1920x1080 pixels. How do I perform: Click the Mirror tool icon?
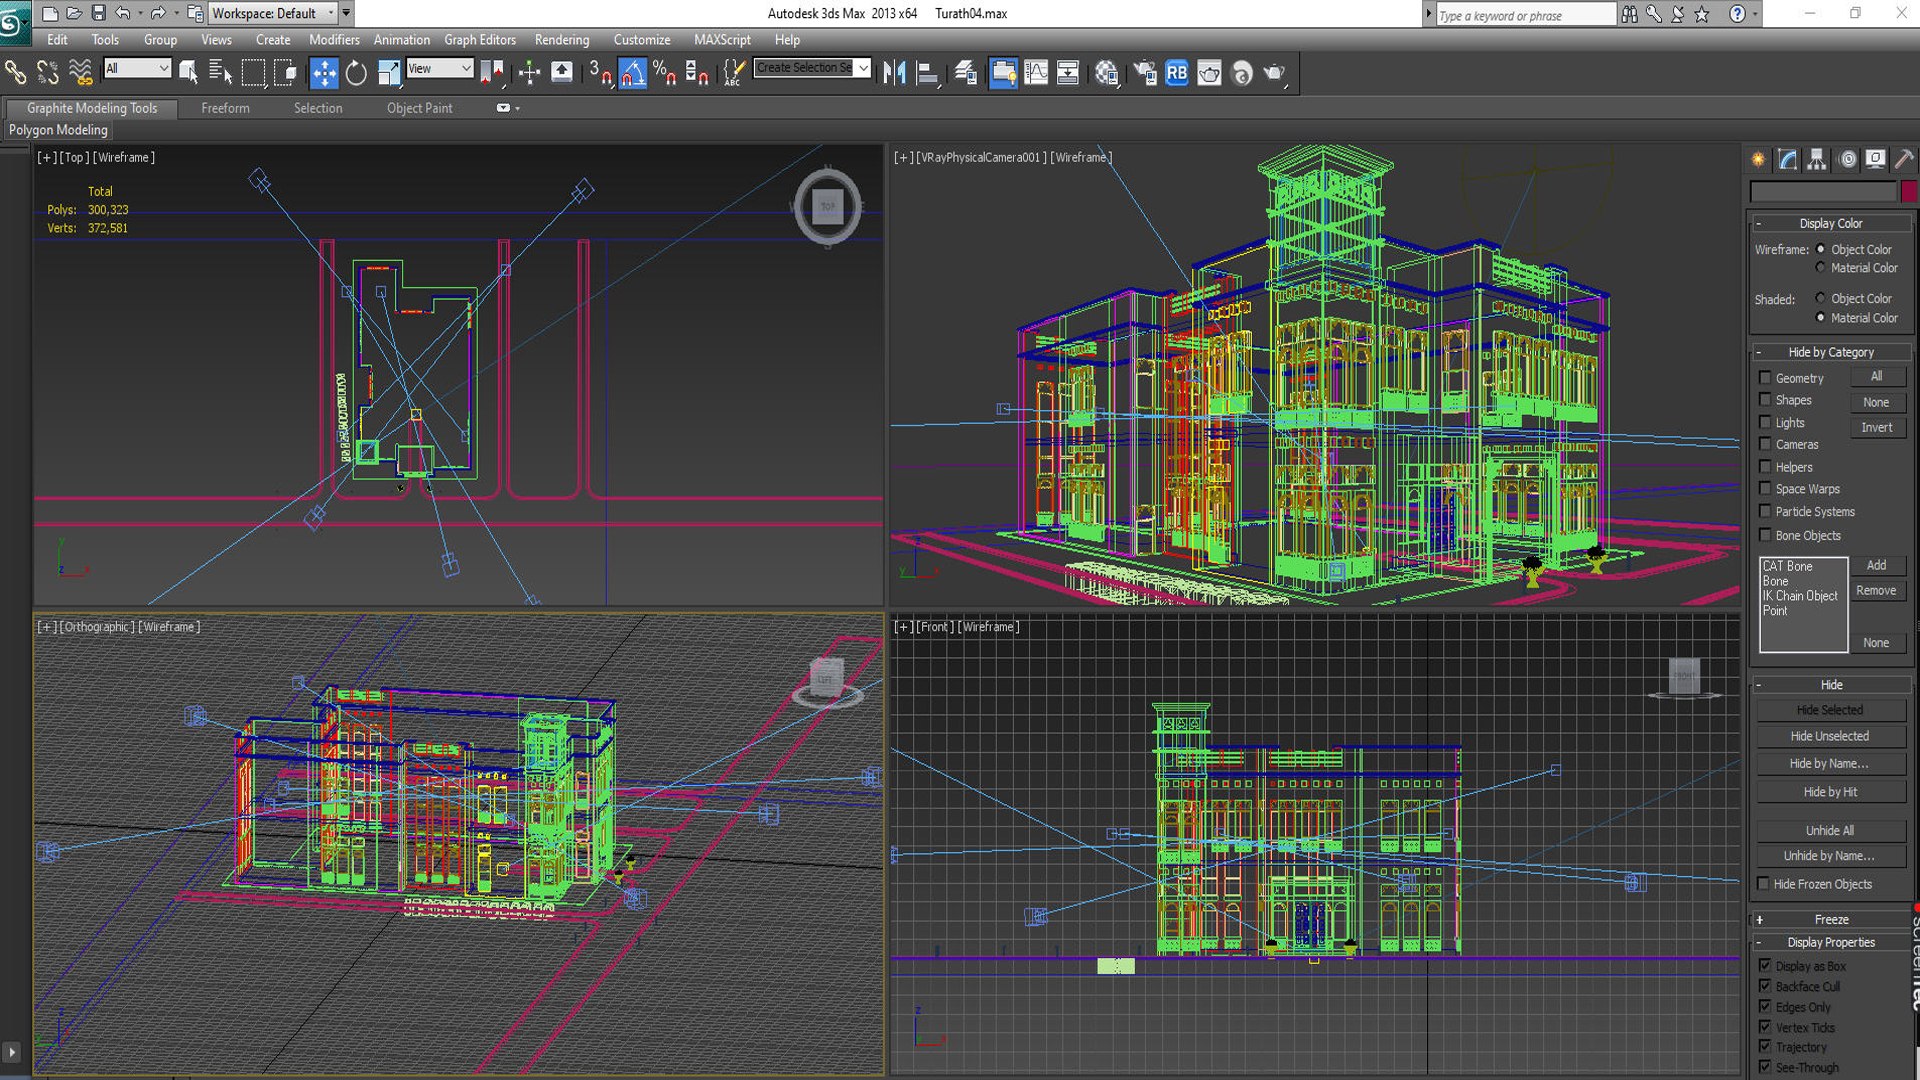894,72
